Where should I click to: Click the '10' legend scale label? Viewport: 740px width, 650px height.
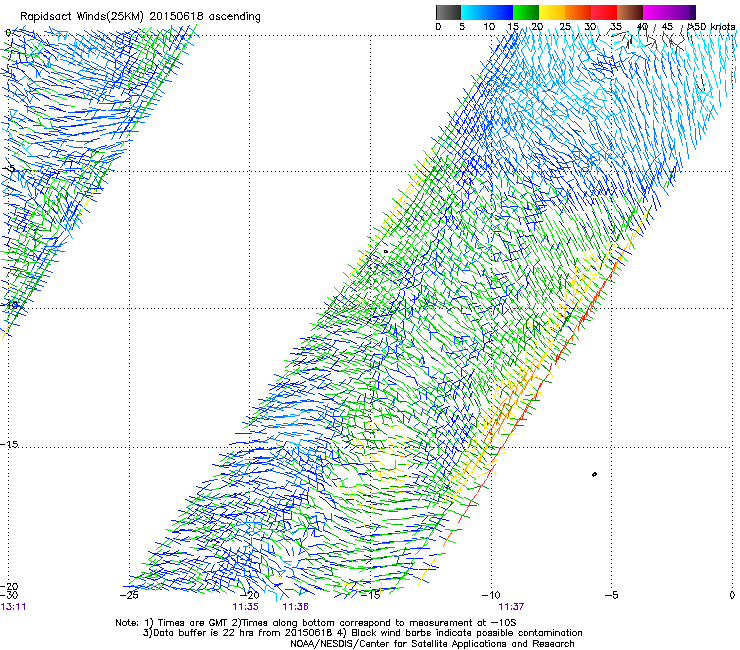point(489,27)
